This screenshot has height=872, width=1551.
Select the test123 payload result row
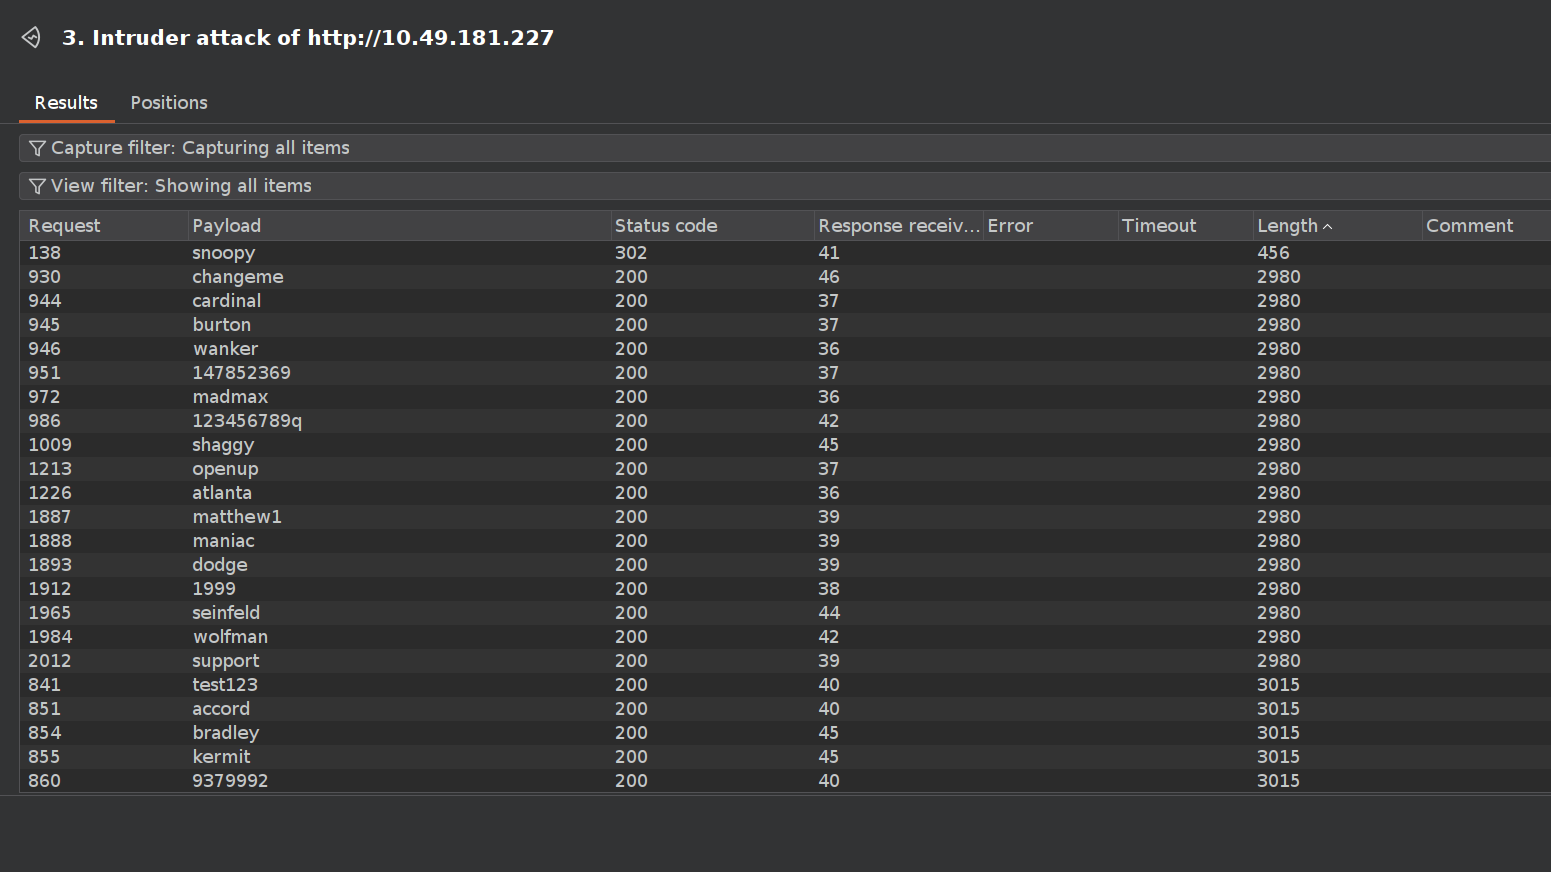coord(785,685)
